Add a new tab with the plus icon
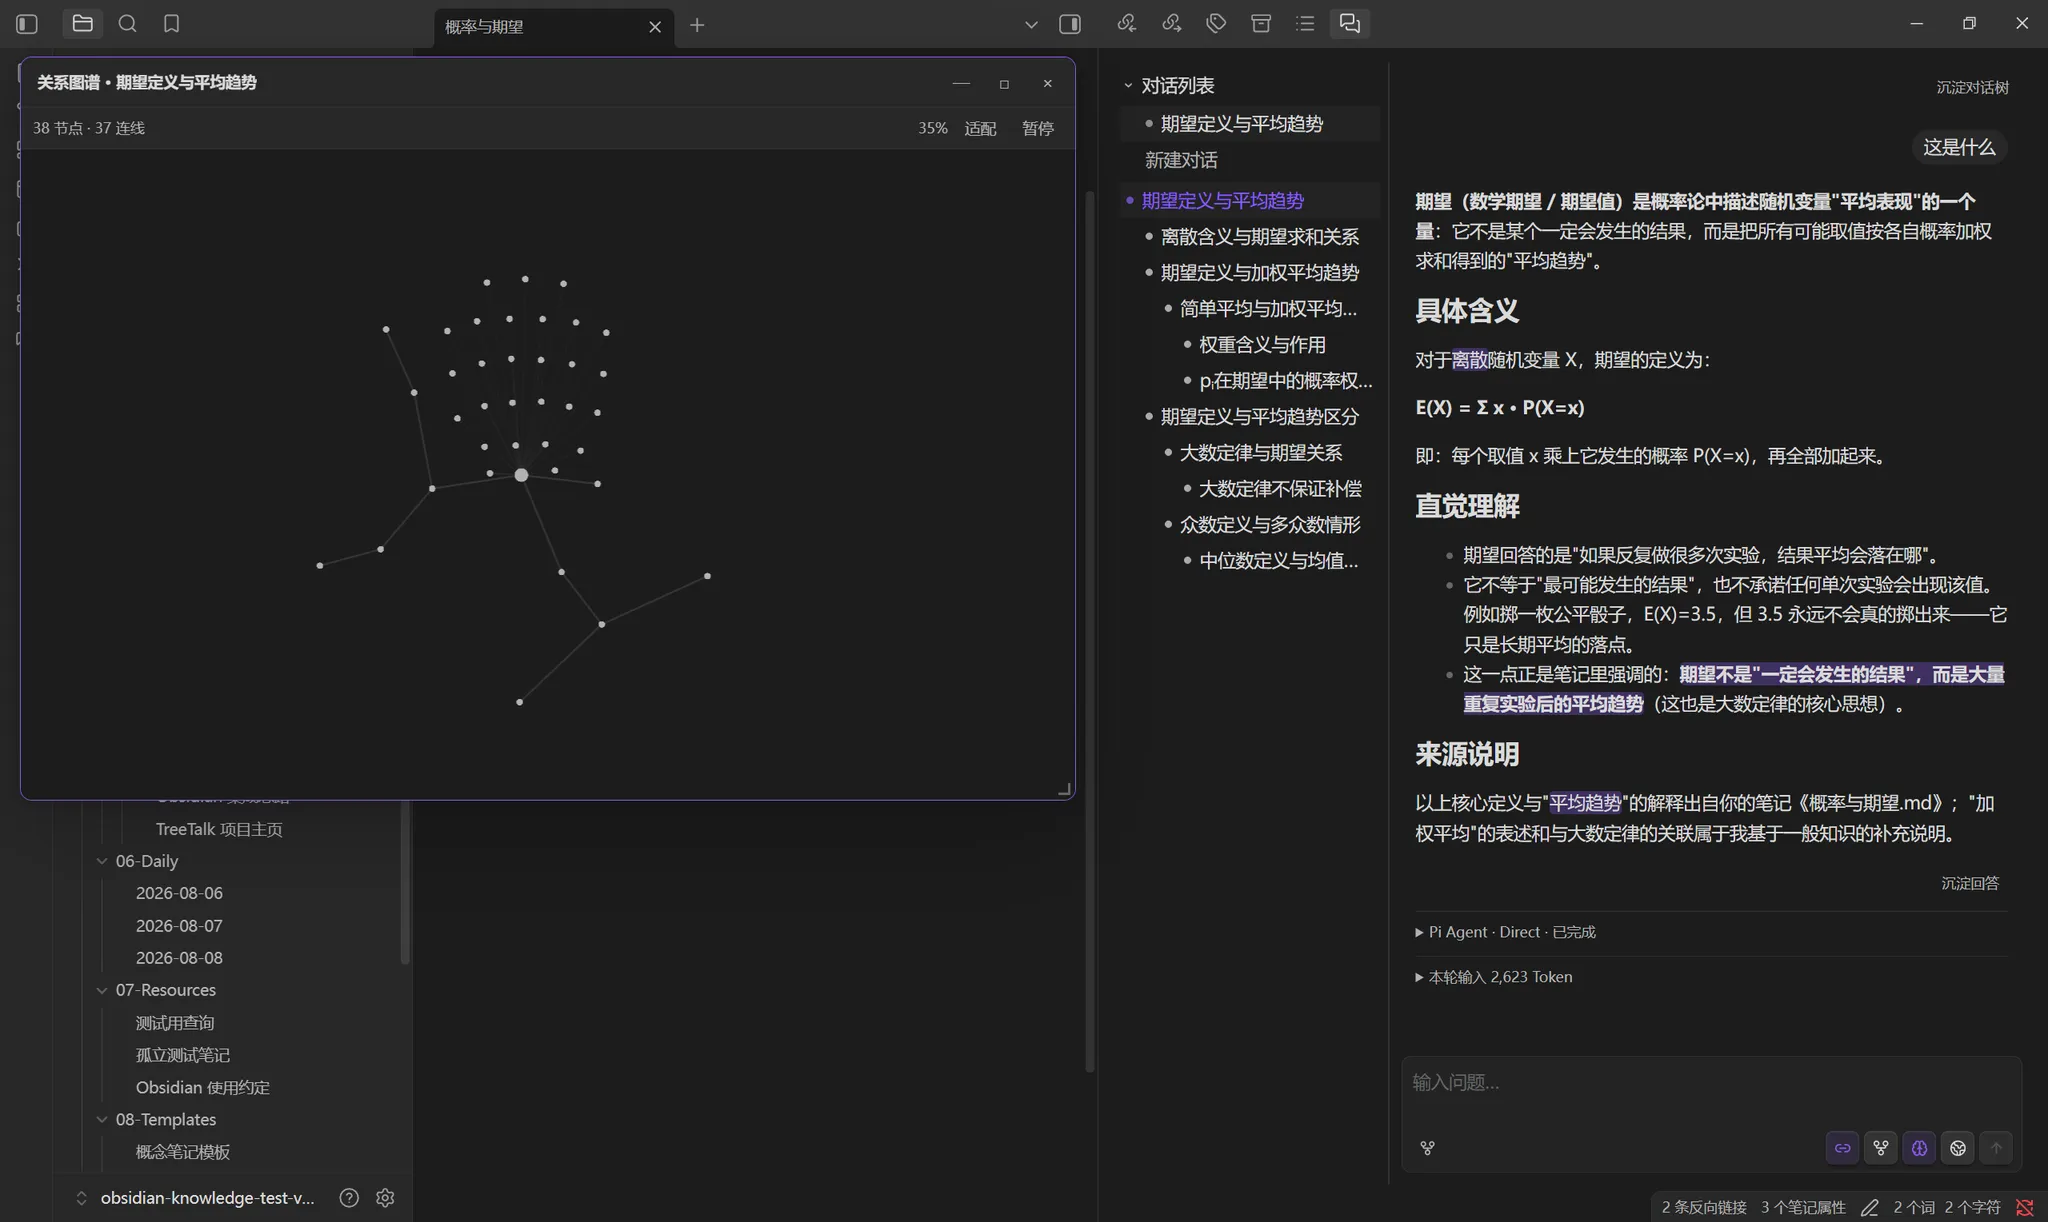2048x1222 pixels. click(697, 25)
